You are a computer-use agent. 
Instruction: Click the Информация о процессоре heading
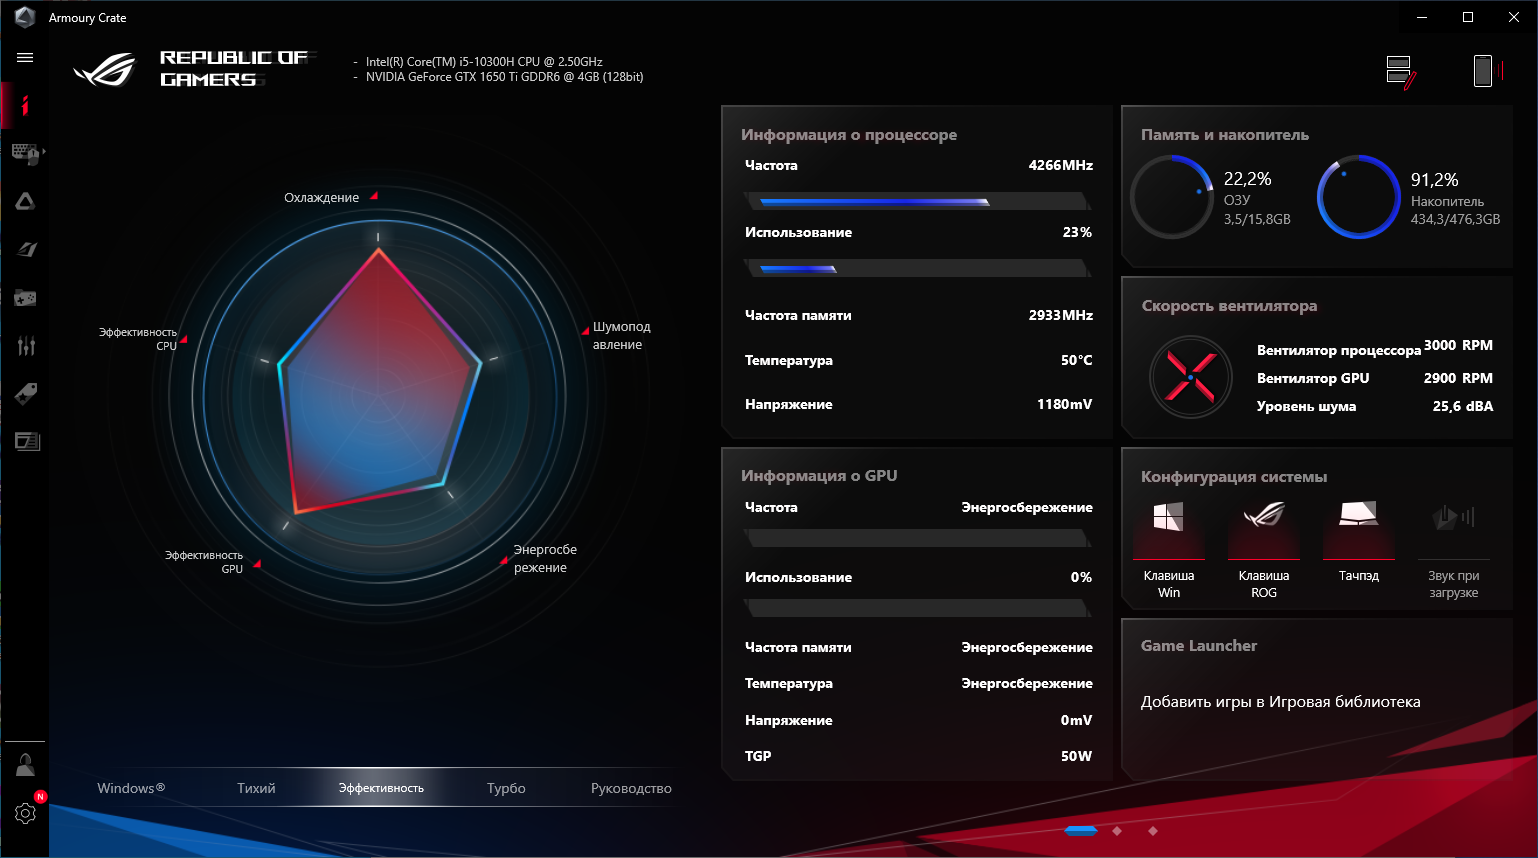[849, 135]
